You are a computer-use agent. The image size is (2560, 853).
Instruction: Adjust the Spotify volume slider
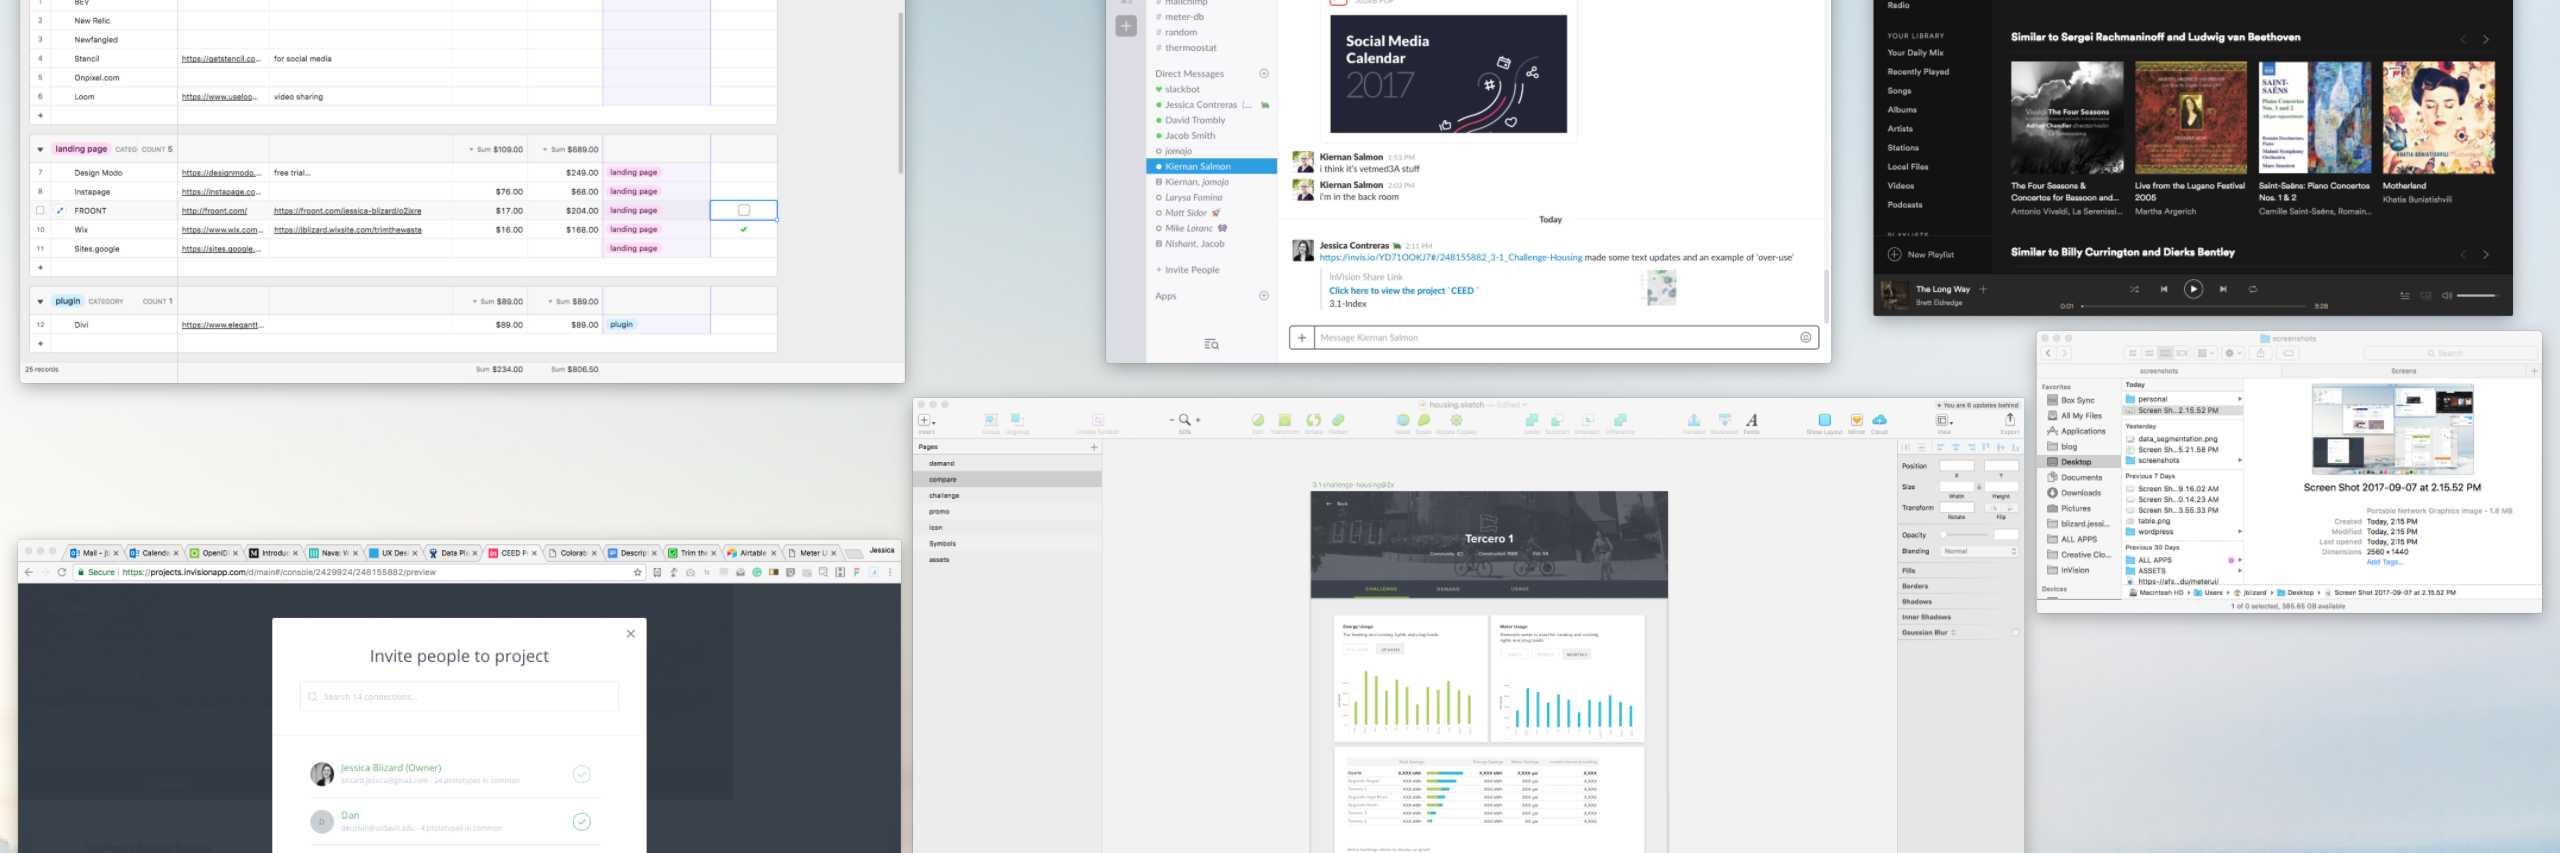pyautogui.click(x=2478, y=295)
